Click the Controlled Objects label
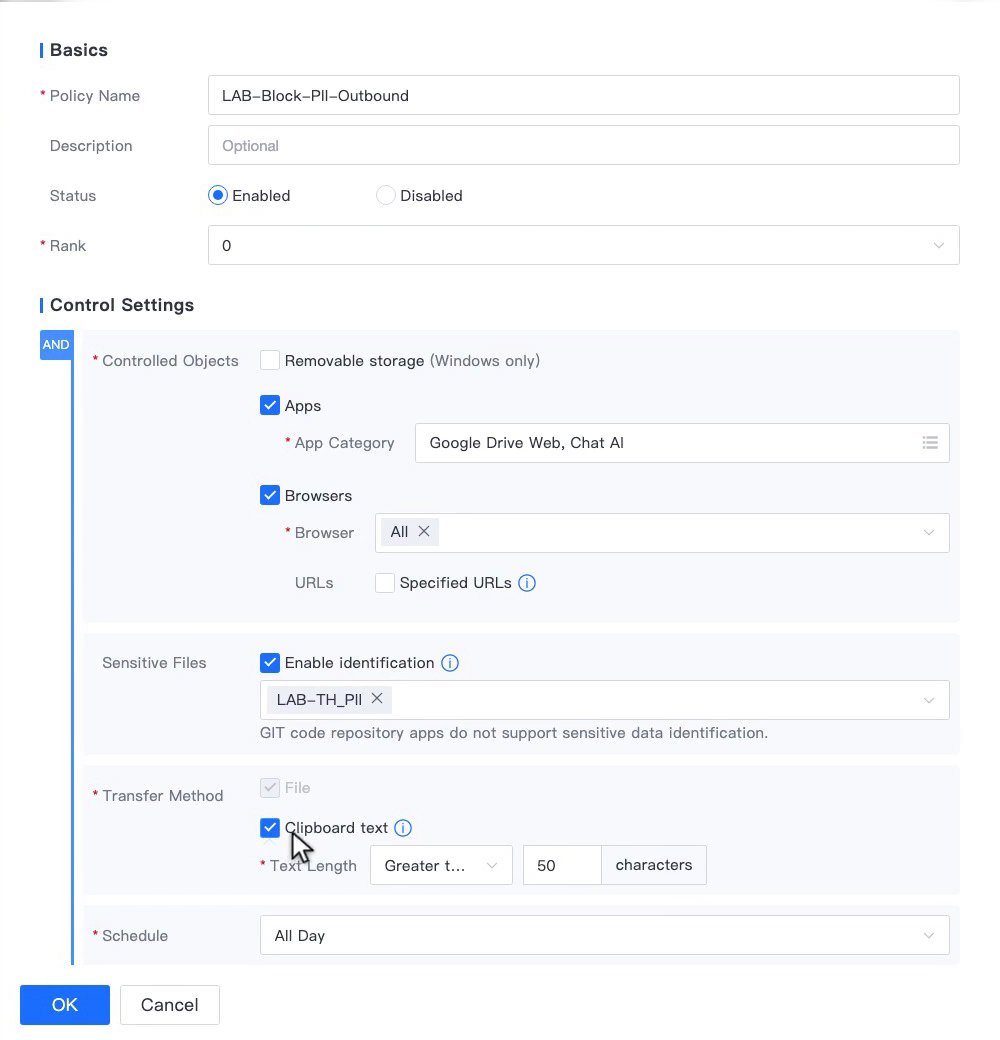The image size is (1000, 1040). (170, 361)
